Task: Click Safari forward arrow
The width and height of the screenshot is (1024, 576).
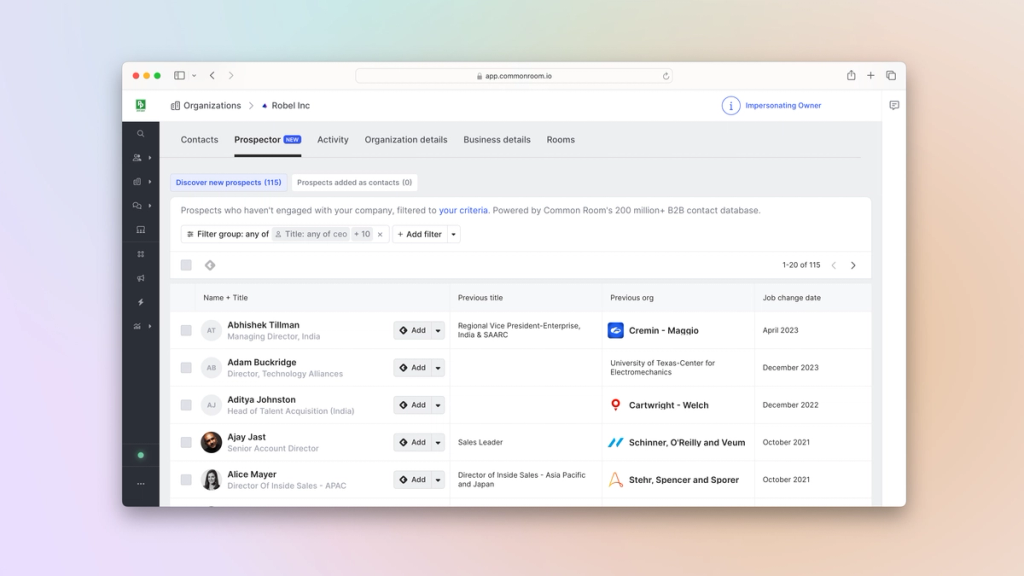Action: point(231,75)
